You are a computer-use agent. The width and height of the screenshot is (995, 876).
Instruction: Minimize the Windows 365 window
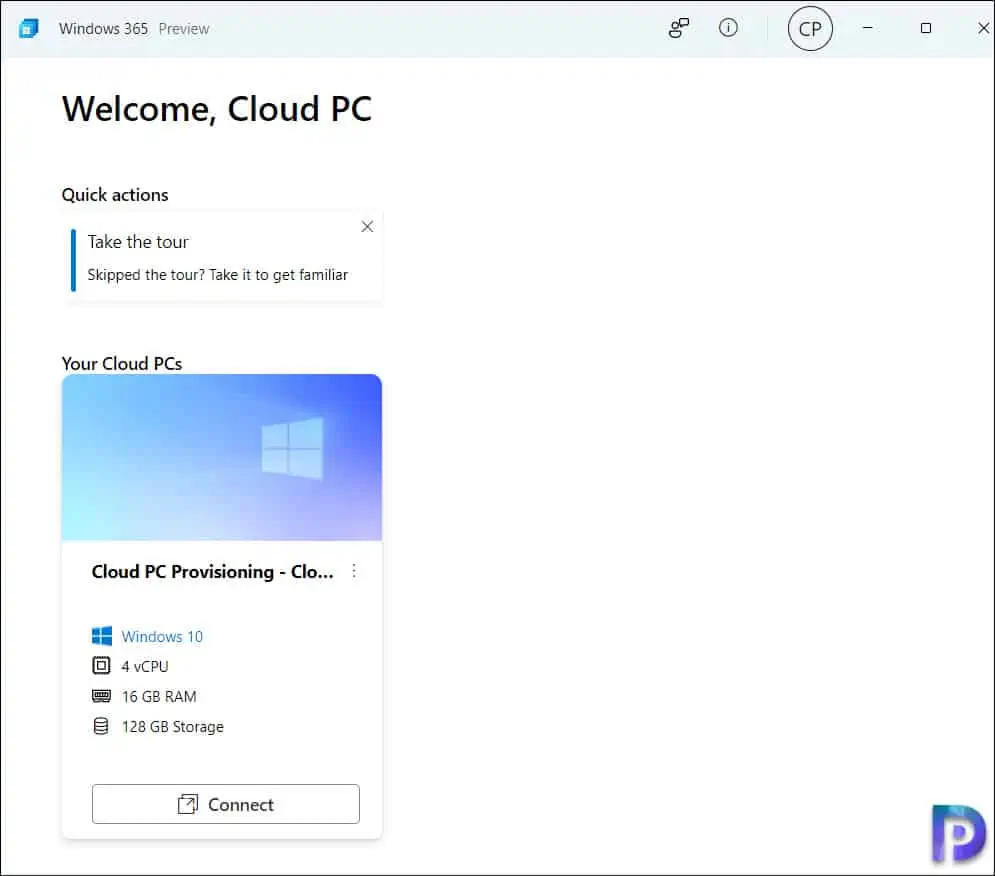[867, 28]
